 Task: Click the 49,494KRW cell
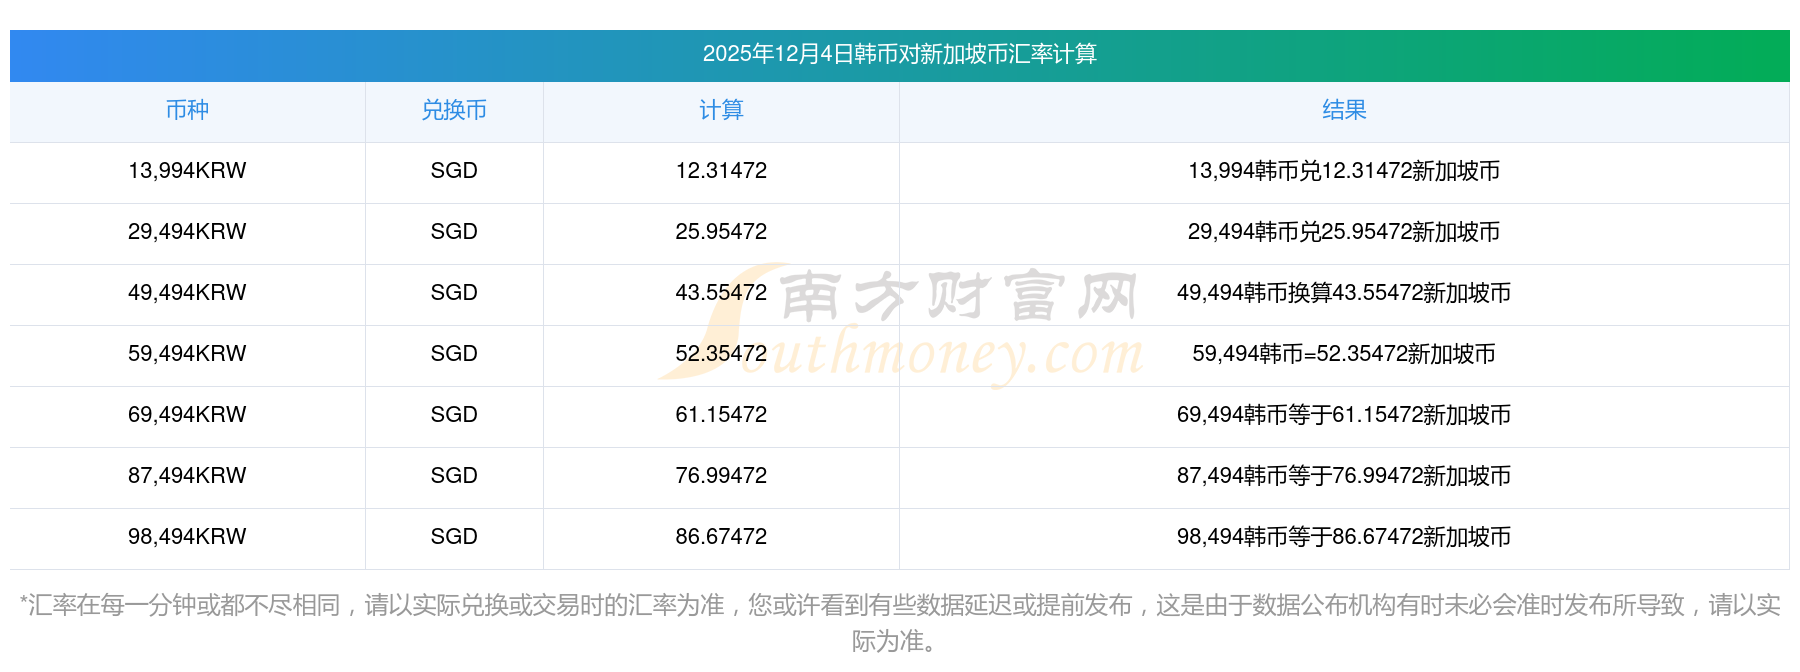pos(187,293)
